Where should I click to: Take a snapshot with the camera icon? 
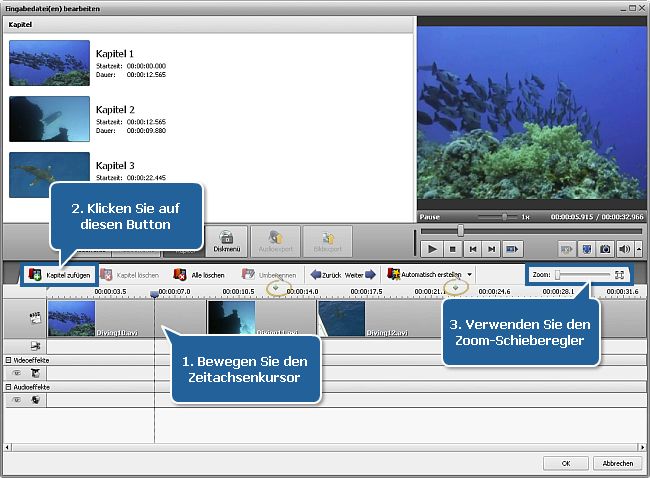[605, 248]
